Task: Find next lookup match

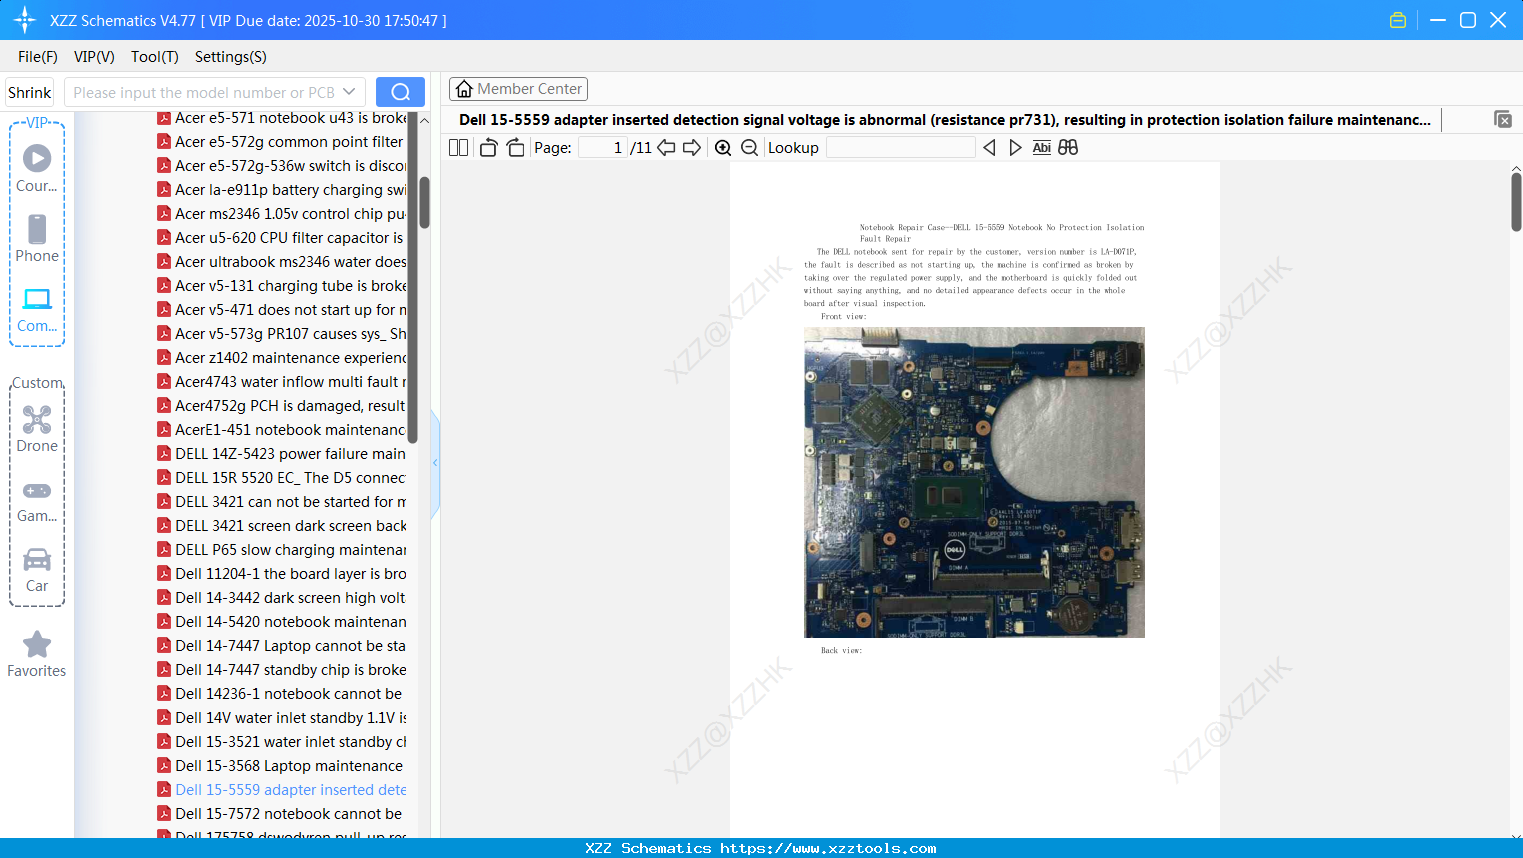Action: click(1015, 148)
